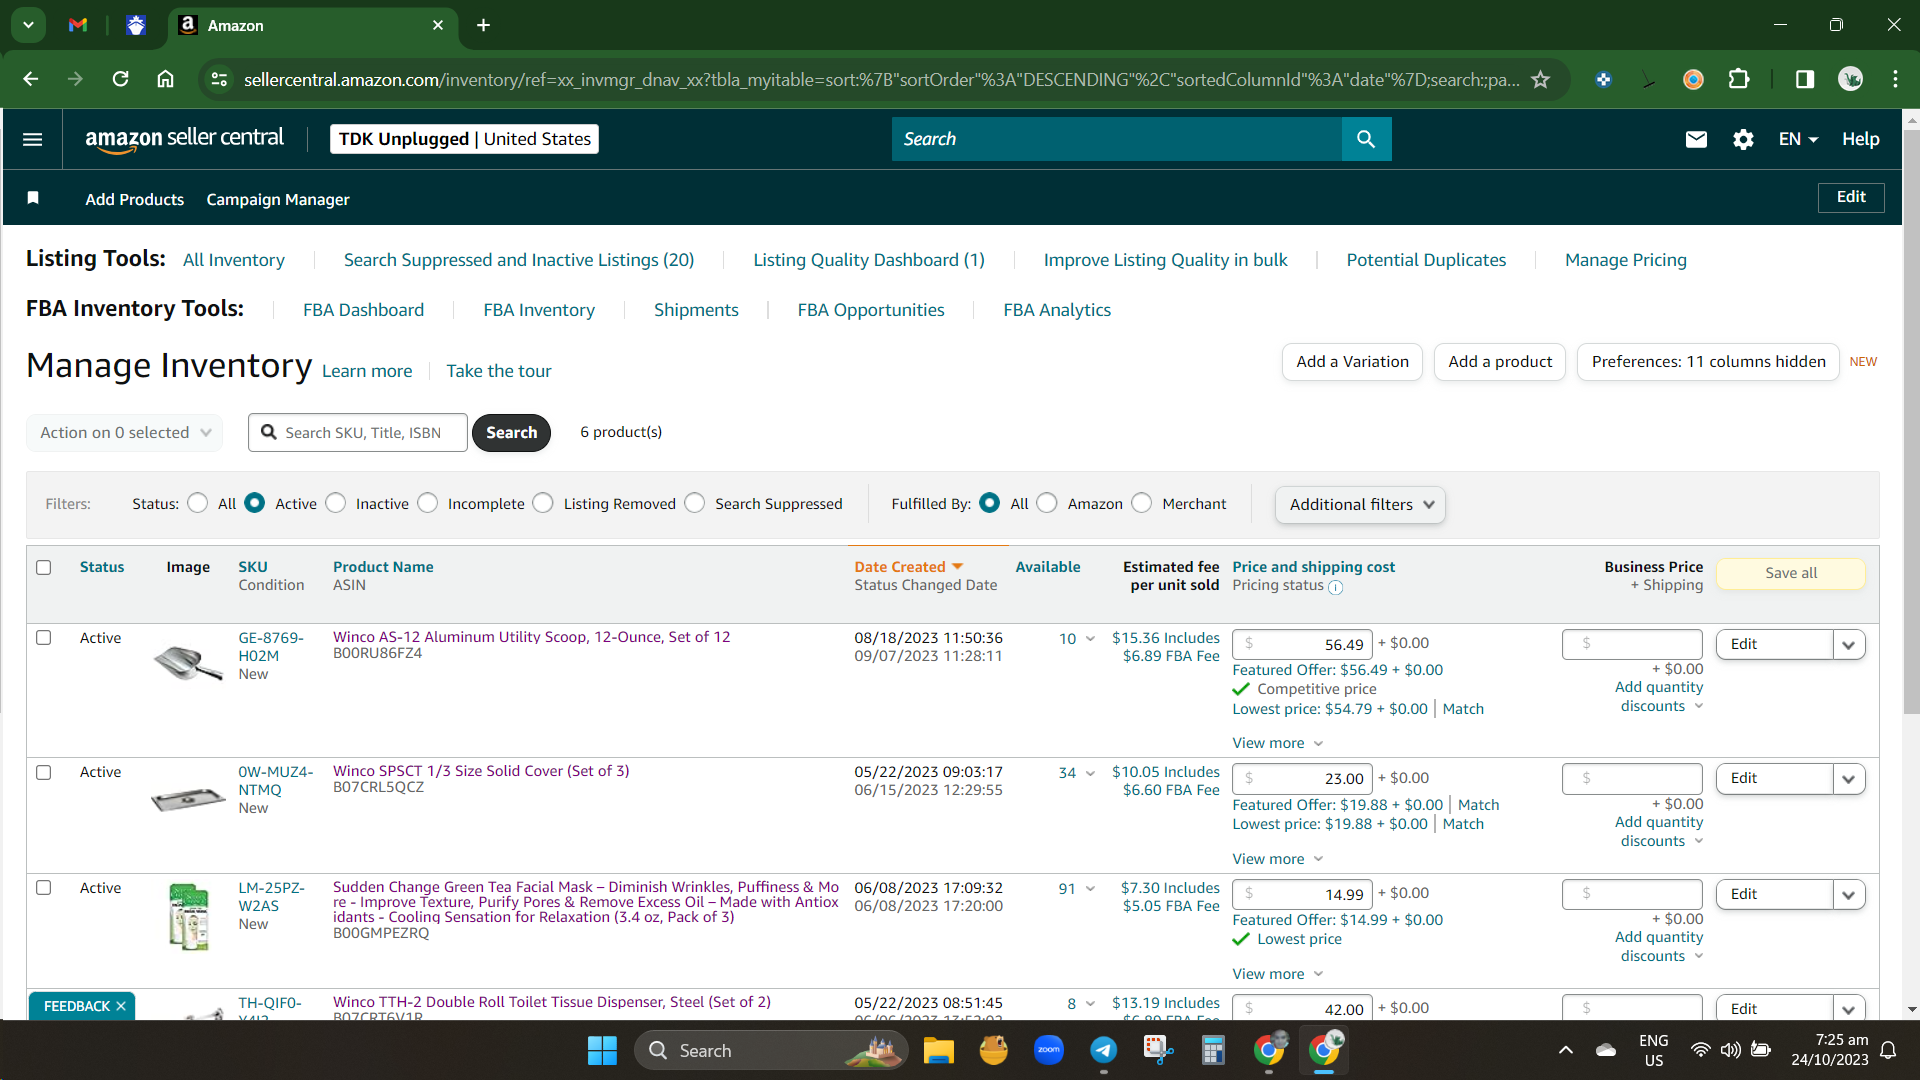Filter by Listing Removed status
Image resolution: width=1920 pixels, height=1080 pixels.
pyautogui.click(x=543, y=503)
